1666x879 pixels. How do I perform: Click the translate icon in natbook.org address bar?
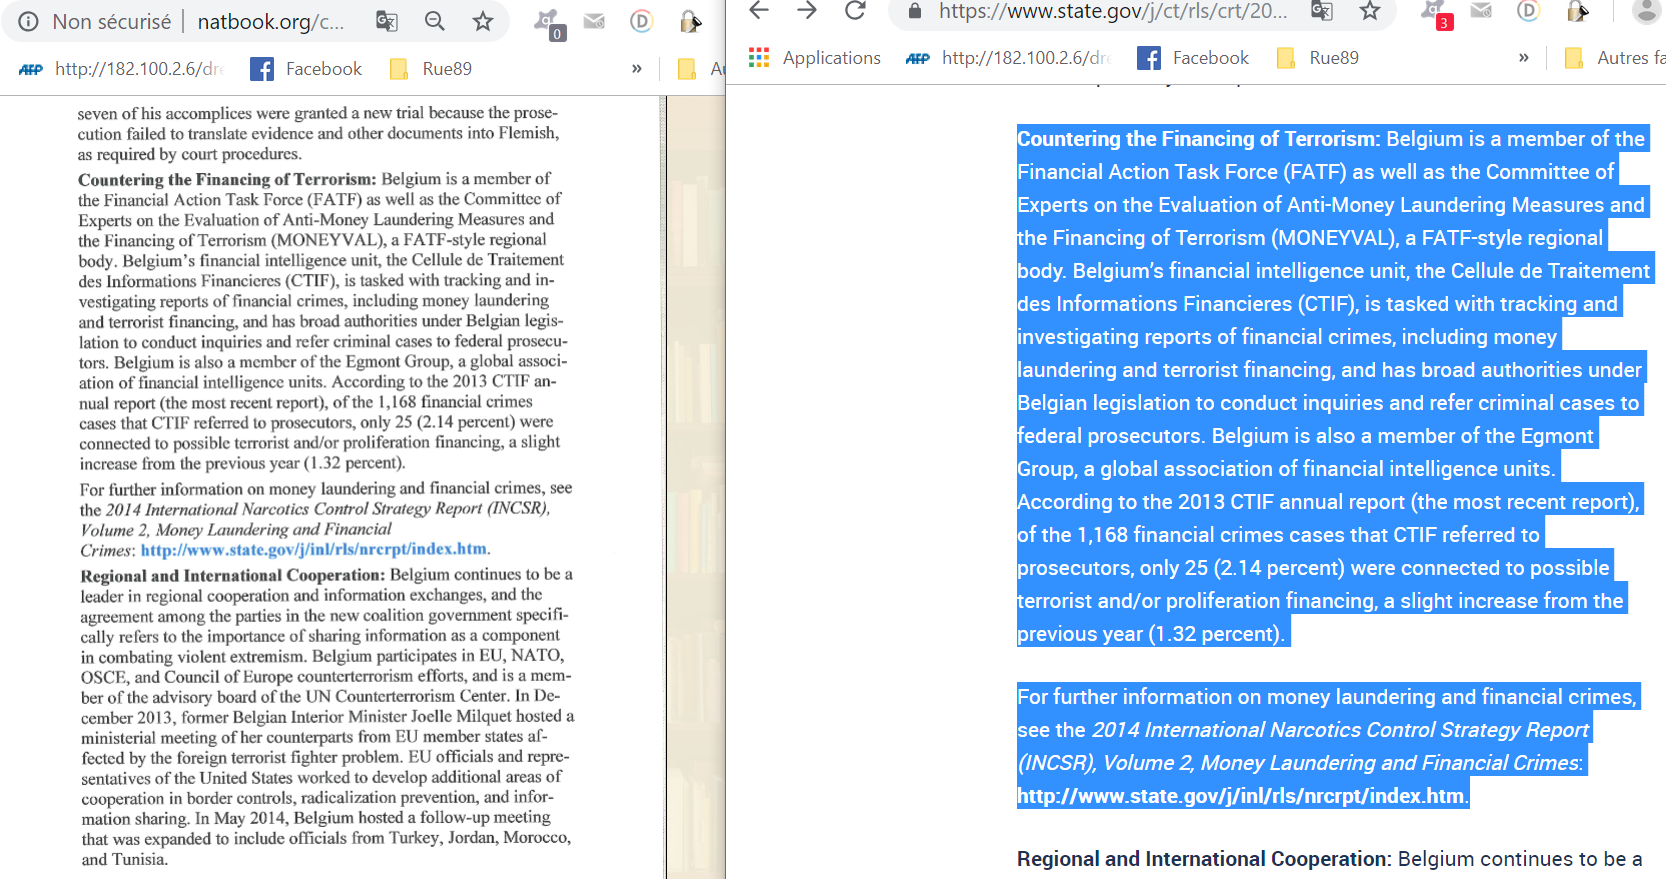coord(386,21)
